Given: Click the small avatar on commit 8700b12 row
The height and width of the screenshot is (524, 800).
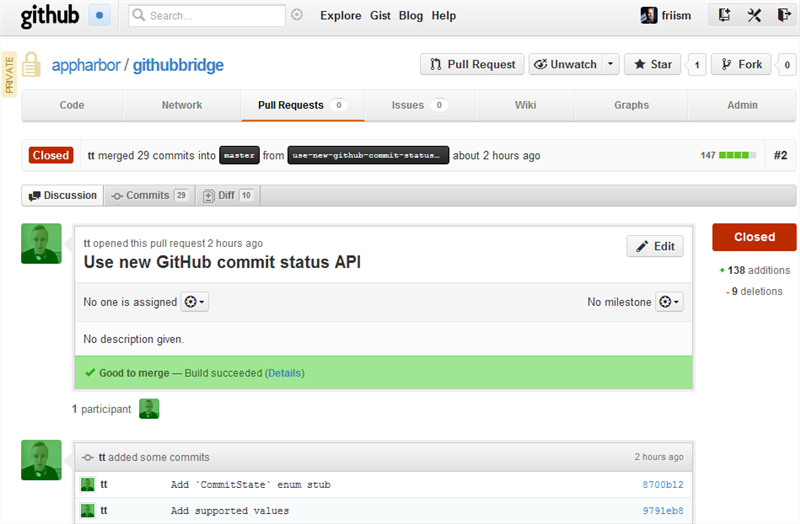Looking at the screenshot, I should click(88, 484).
